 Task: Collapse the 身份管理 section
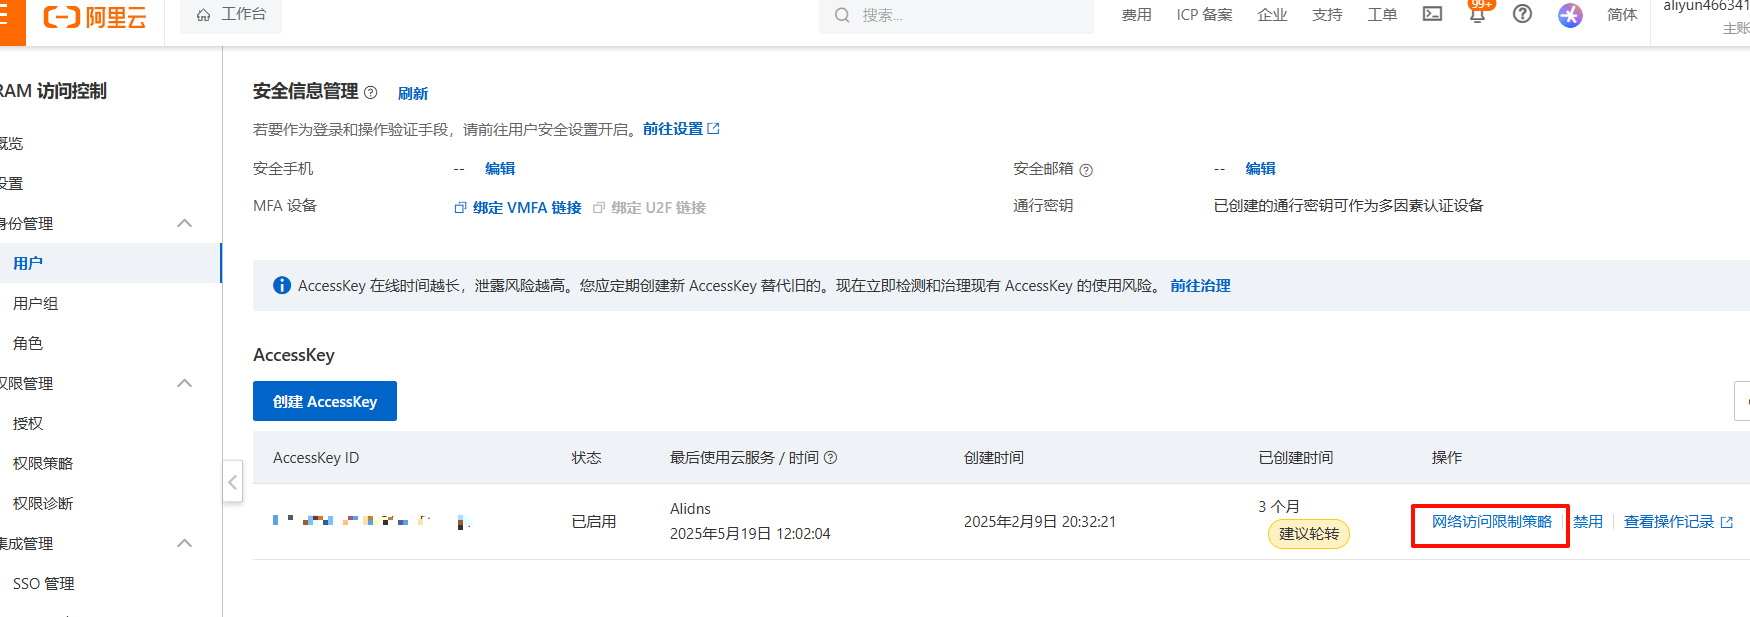click(184, 223)
